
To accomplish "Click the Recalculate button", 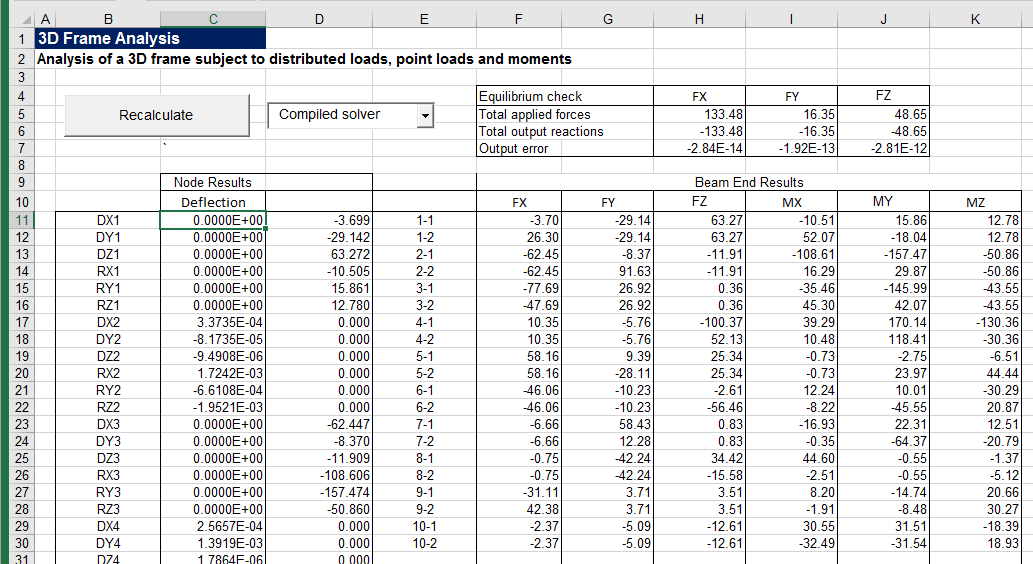I will pyautogui.click(x=156, y=115).
